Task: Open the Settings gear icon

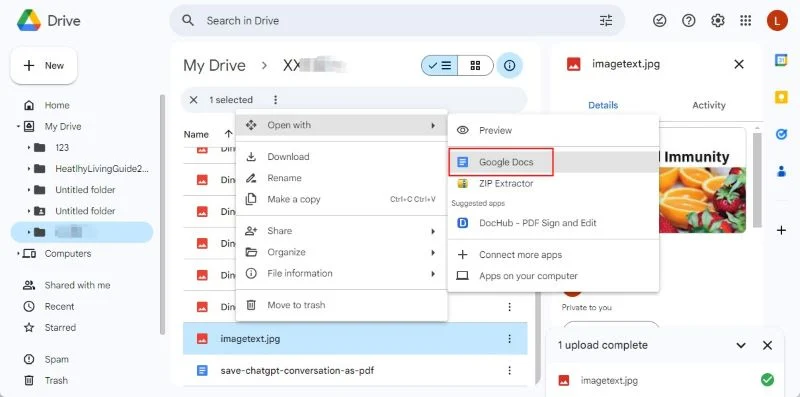Action: click(718, 20)
